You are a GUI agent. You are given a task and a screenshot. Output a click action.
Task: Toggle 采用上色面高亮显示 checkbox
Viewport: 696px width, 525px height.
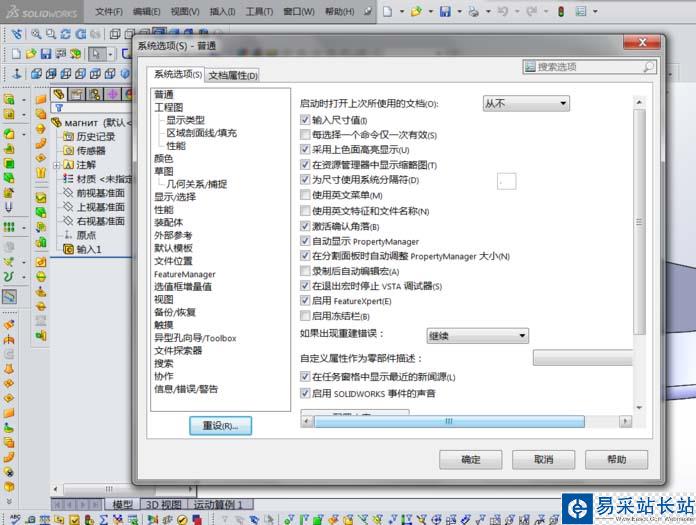305,149
